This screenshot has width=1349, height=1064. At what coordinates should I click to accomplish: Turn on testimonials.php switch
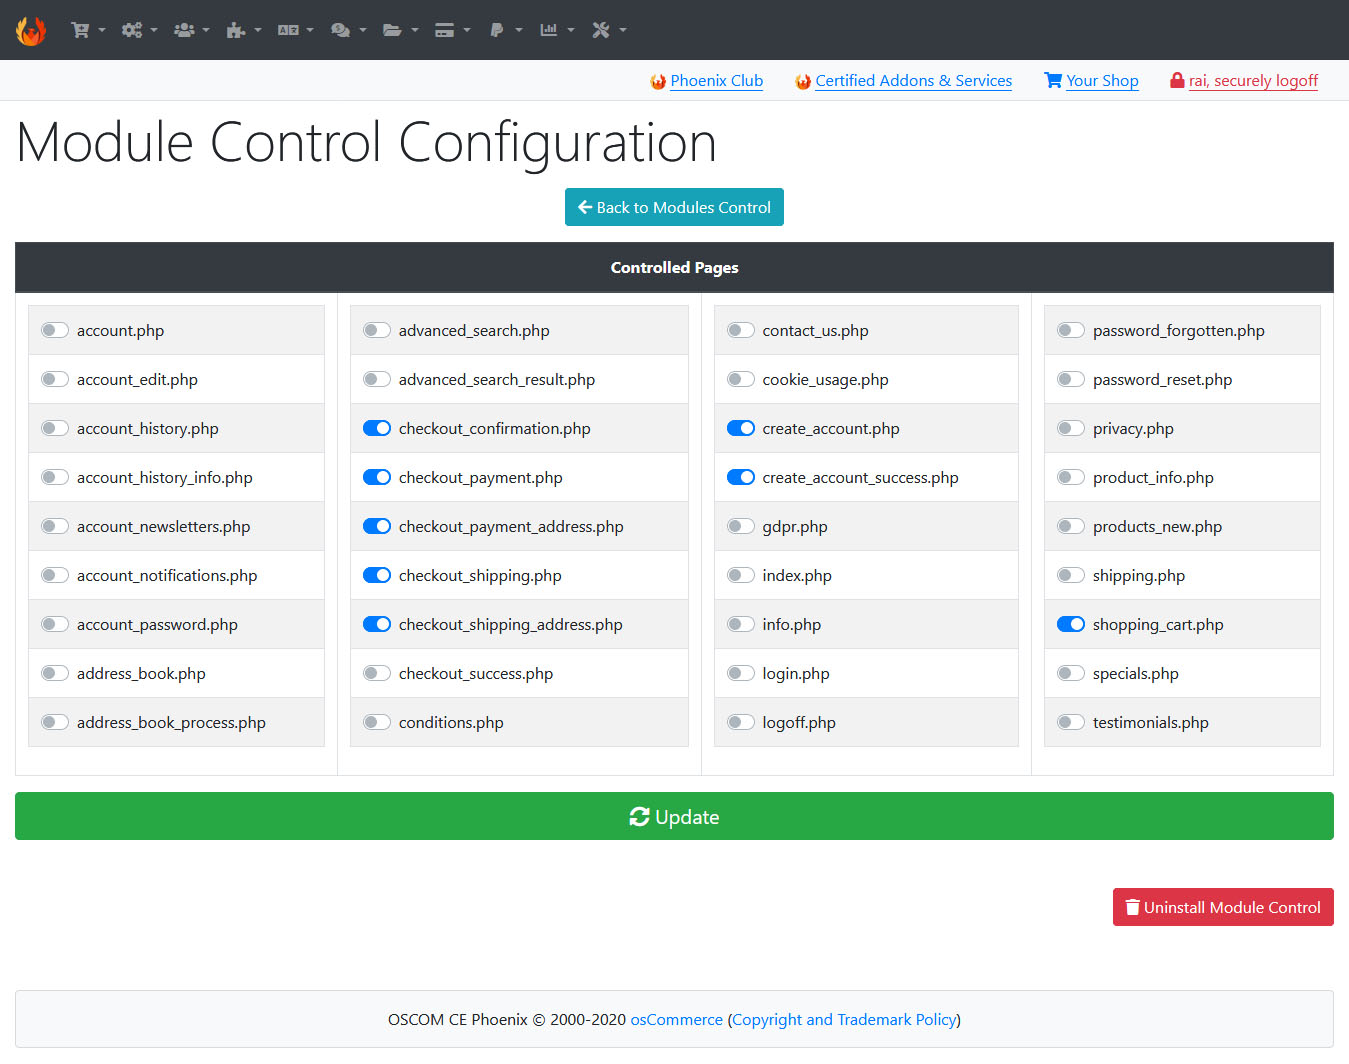pos(1071,722)
